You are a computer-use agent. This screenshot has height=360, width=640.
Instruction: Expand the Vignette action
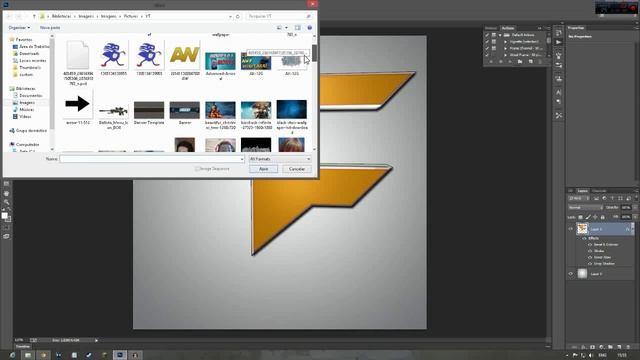(x=505, y=42)
